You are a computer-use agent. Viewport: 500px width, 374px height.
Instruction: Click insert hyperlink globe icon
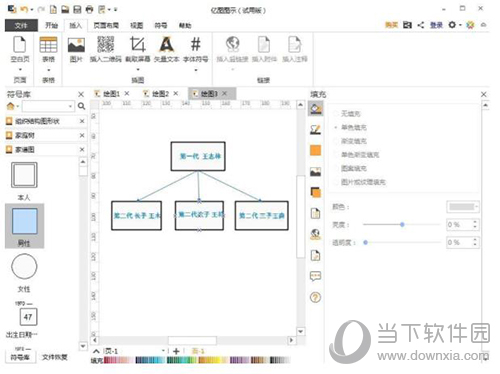(x=233, y=45)
